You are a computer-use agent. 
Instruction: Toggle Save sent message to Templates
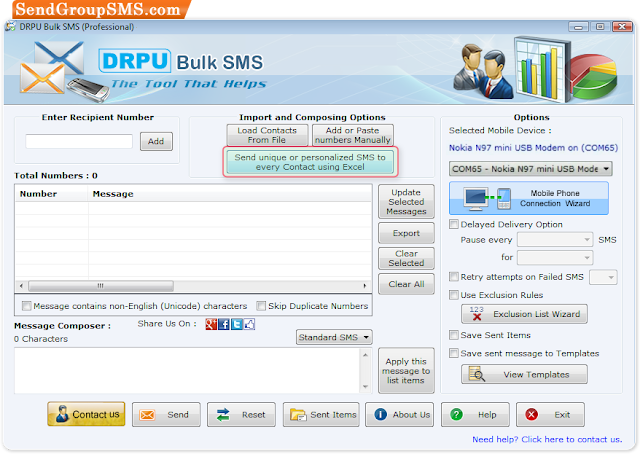coord(453,353)
